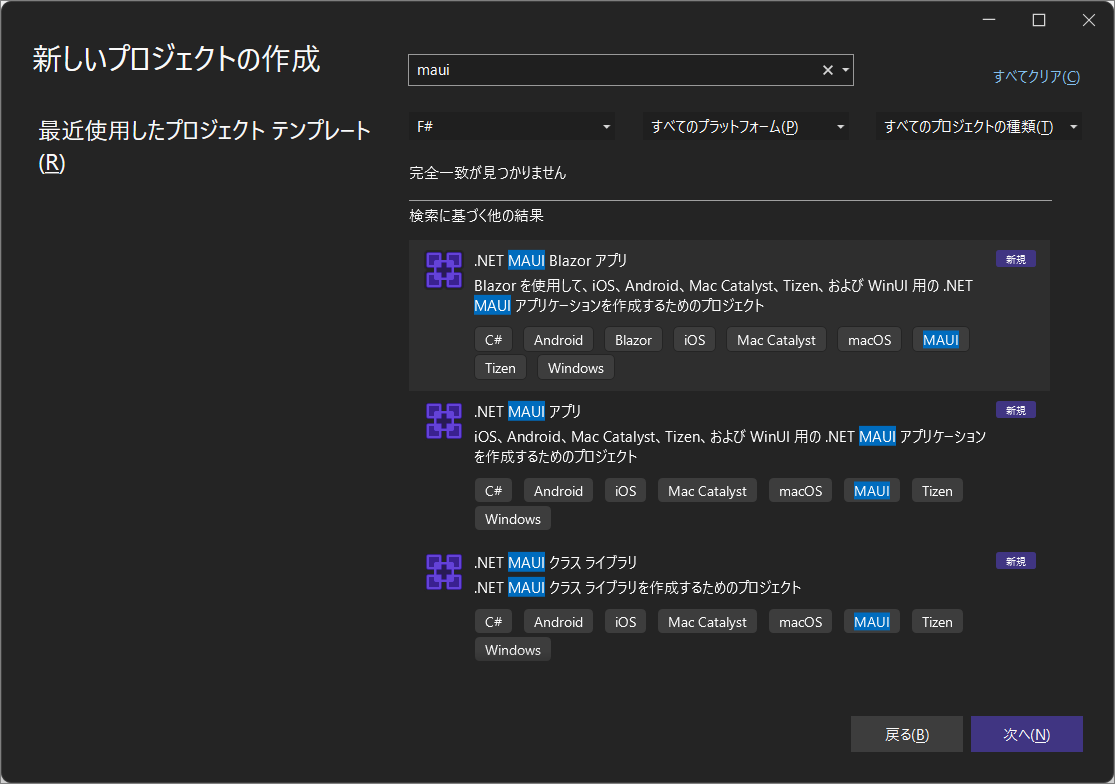Screen dimensions: 1115x784
Task: Click Windows tag in the MAUI Blazor template
Action: pos(576,367)
